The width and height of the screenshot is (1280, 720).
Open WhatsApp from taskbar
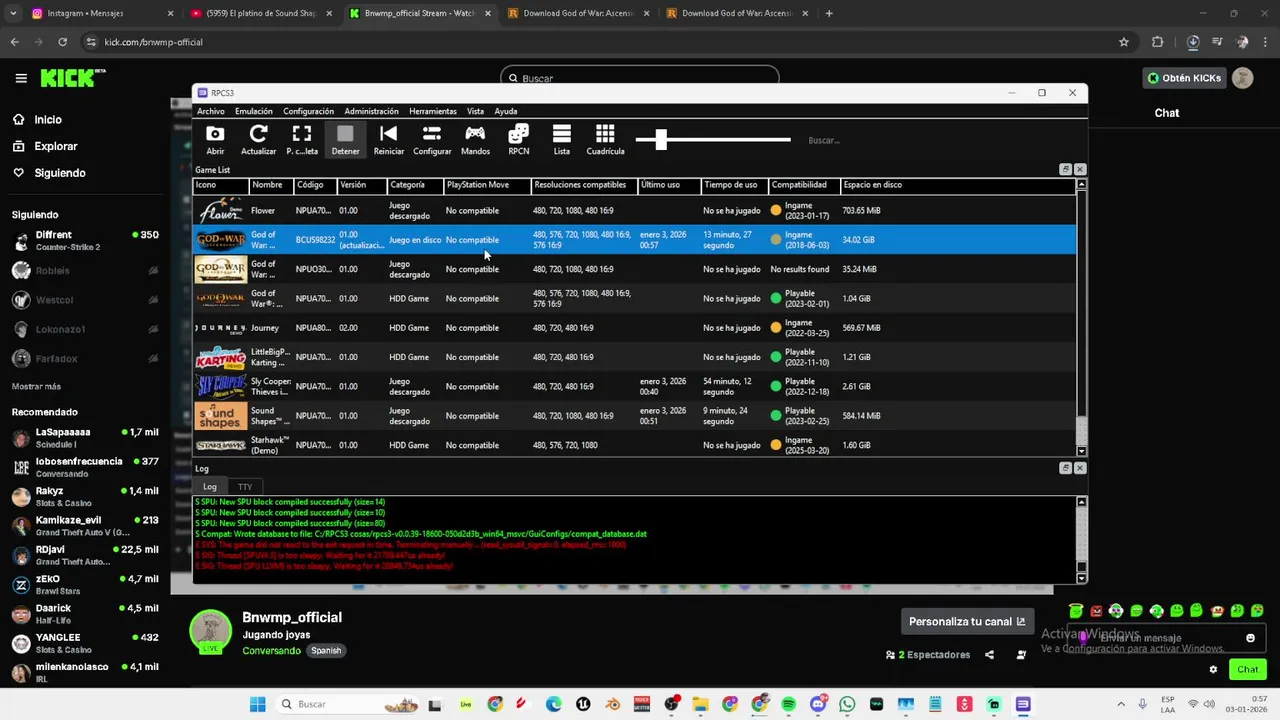(x=848, y=704)
